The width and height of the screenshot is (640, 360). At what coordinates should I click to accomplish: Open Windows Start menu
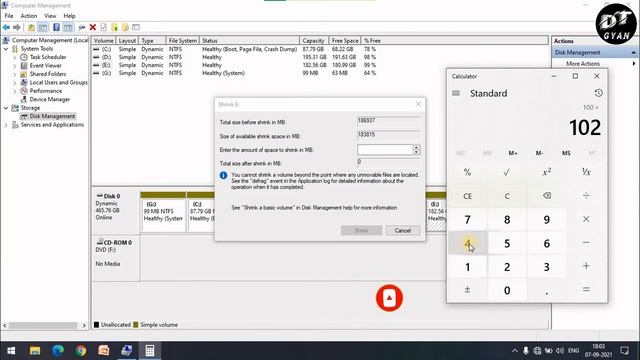pos(11,351)
